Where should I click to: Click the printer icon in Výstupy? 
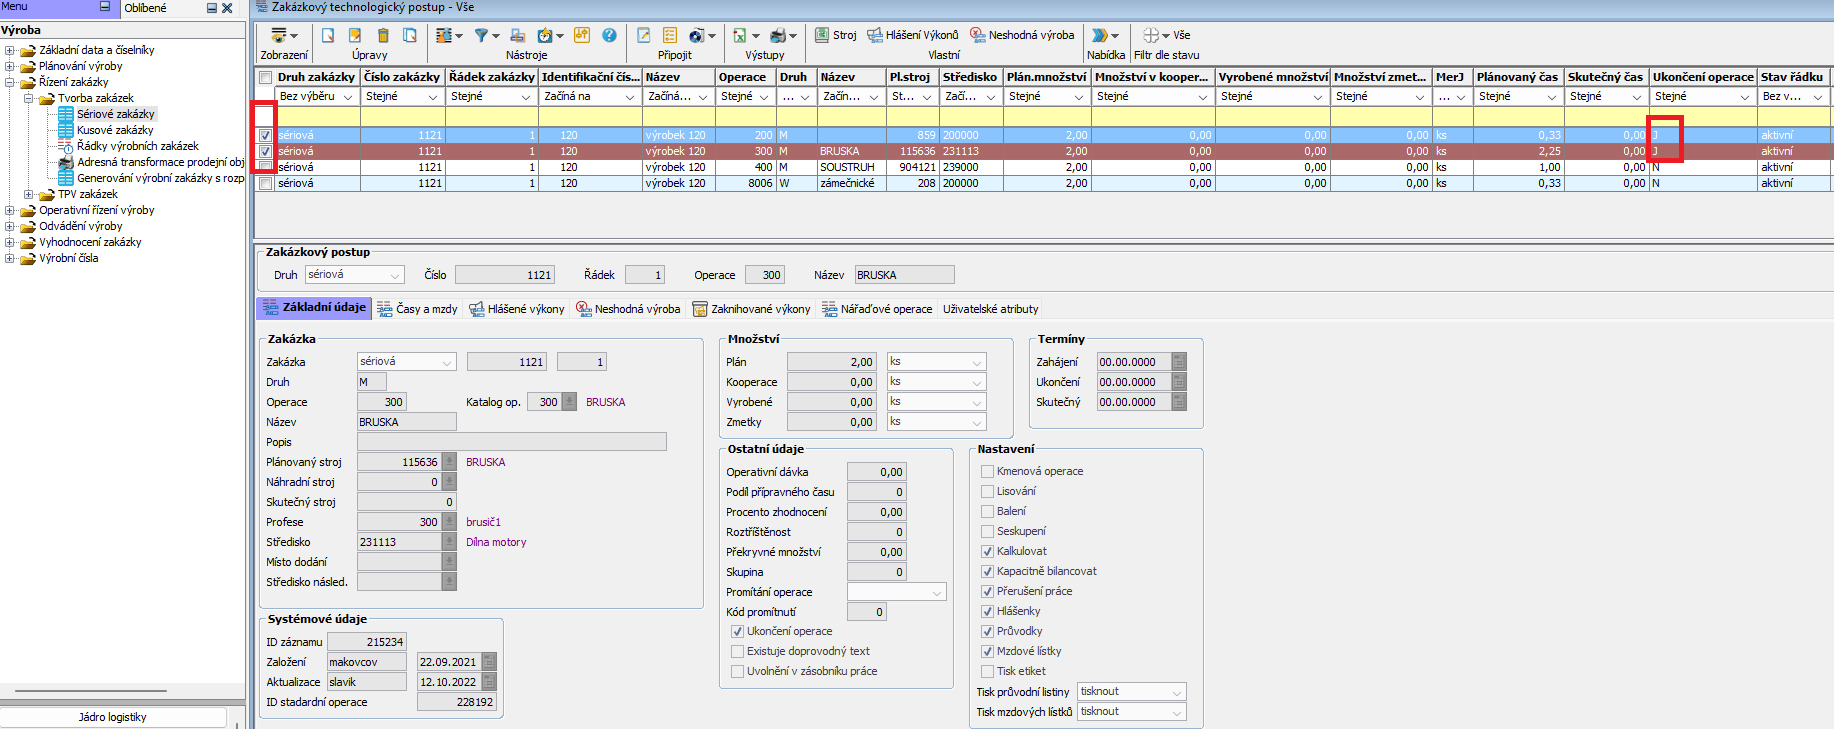pyautogui.click(x=778, y=35)
